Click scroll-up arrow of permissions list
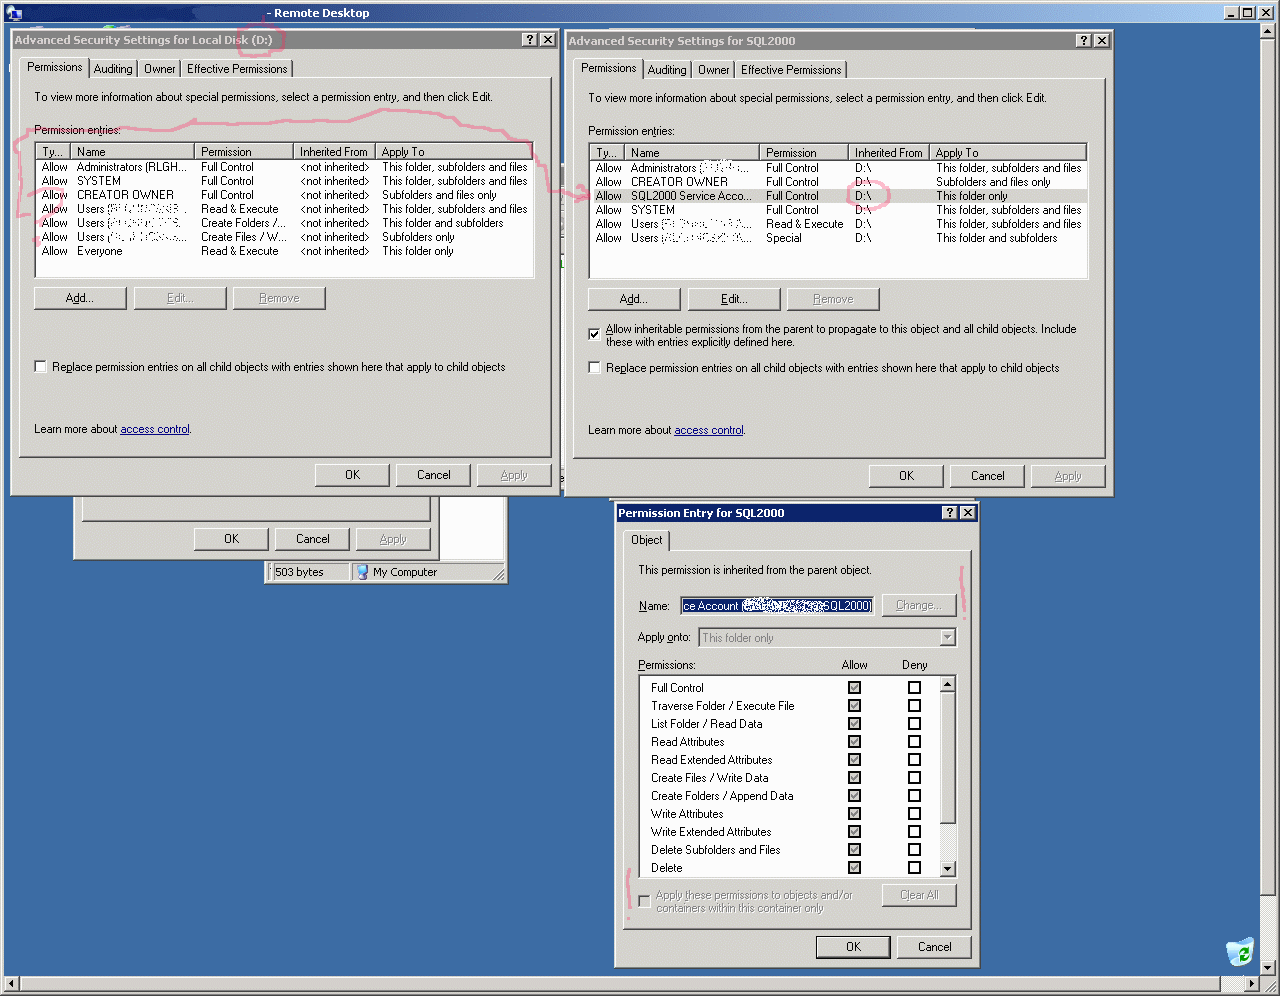Image resolution: width=1280 pixels, height=996 pixels. (x=948, y=685)
